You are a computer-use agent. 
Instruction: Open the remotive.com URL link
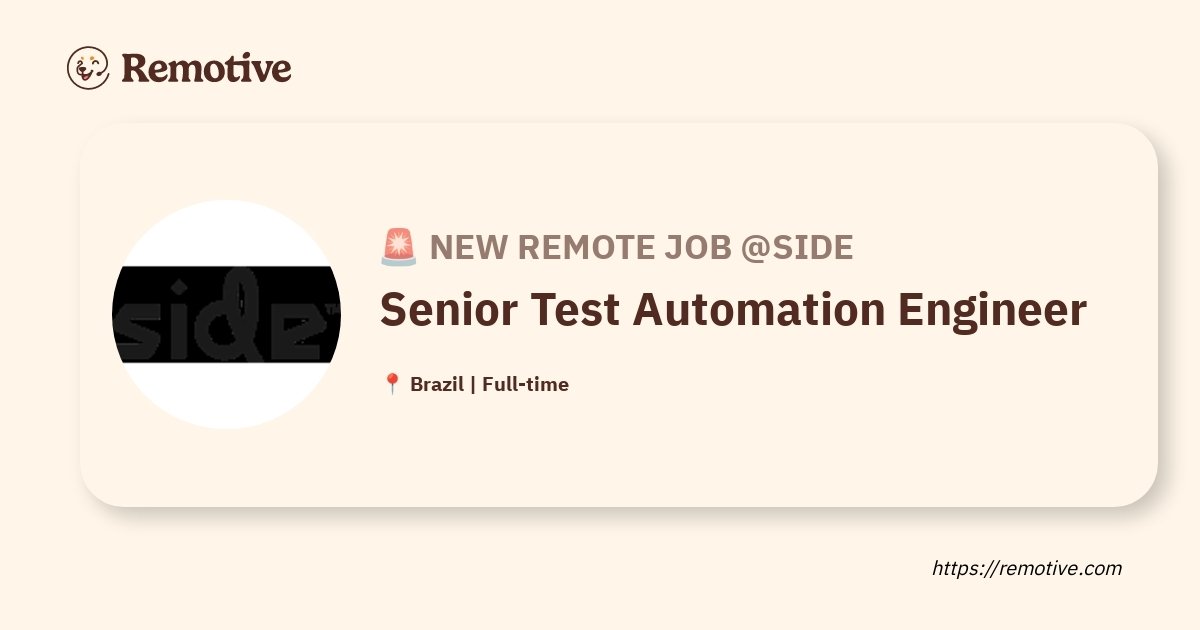[1027, 568]
